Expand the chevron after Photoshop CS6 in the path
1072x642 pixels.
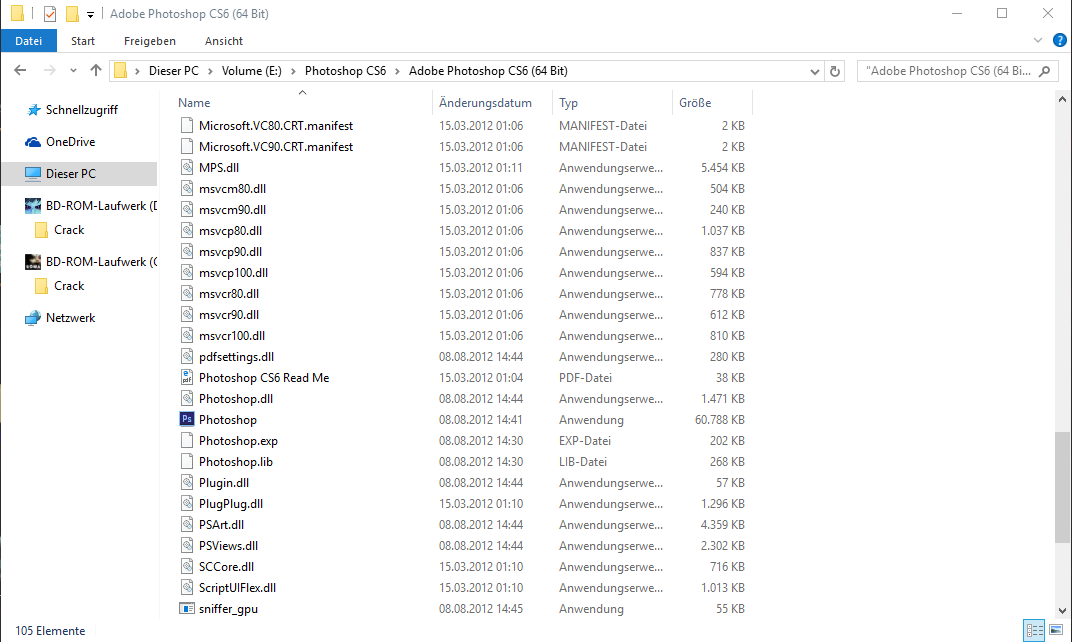coord(397,71)
